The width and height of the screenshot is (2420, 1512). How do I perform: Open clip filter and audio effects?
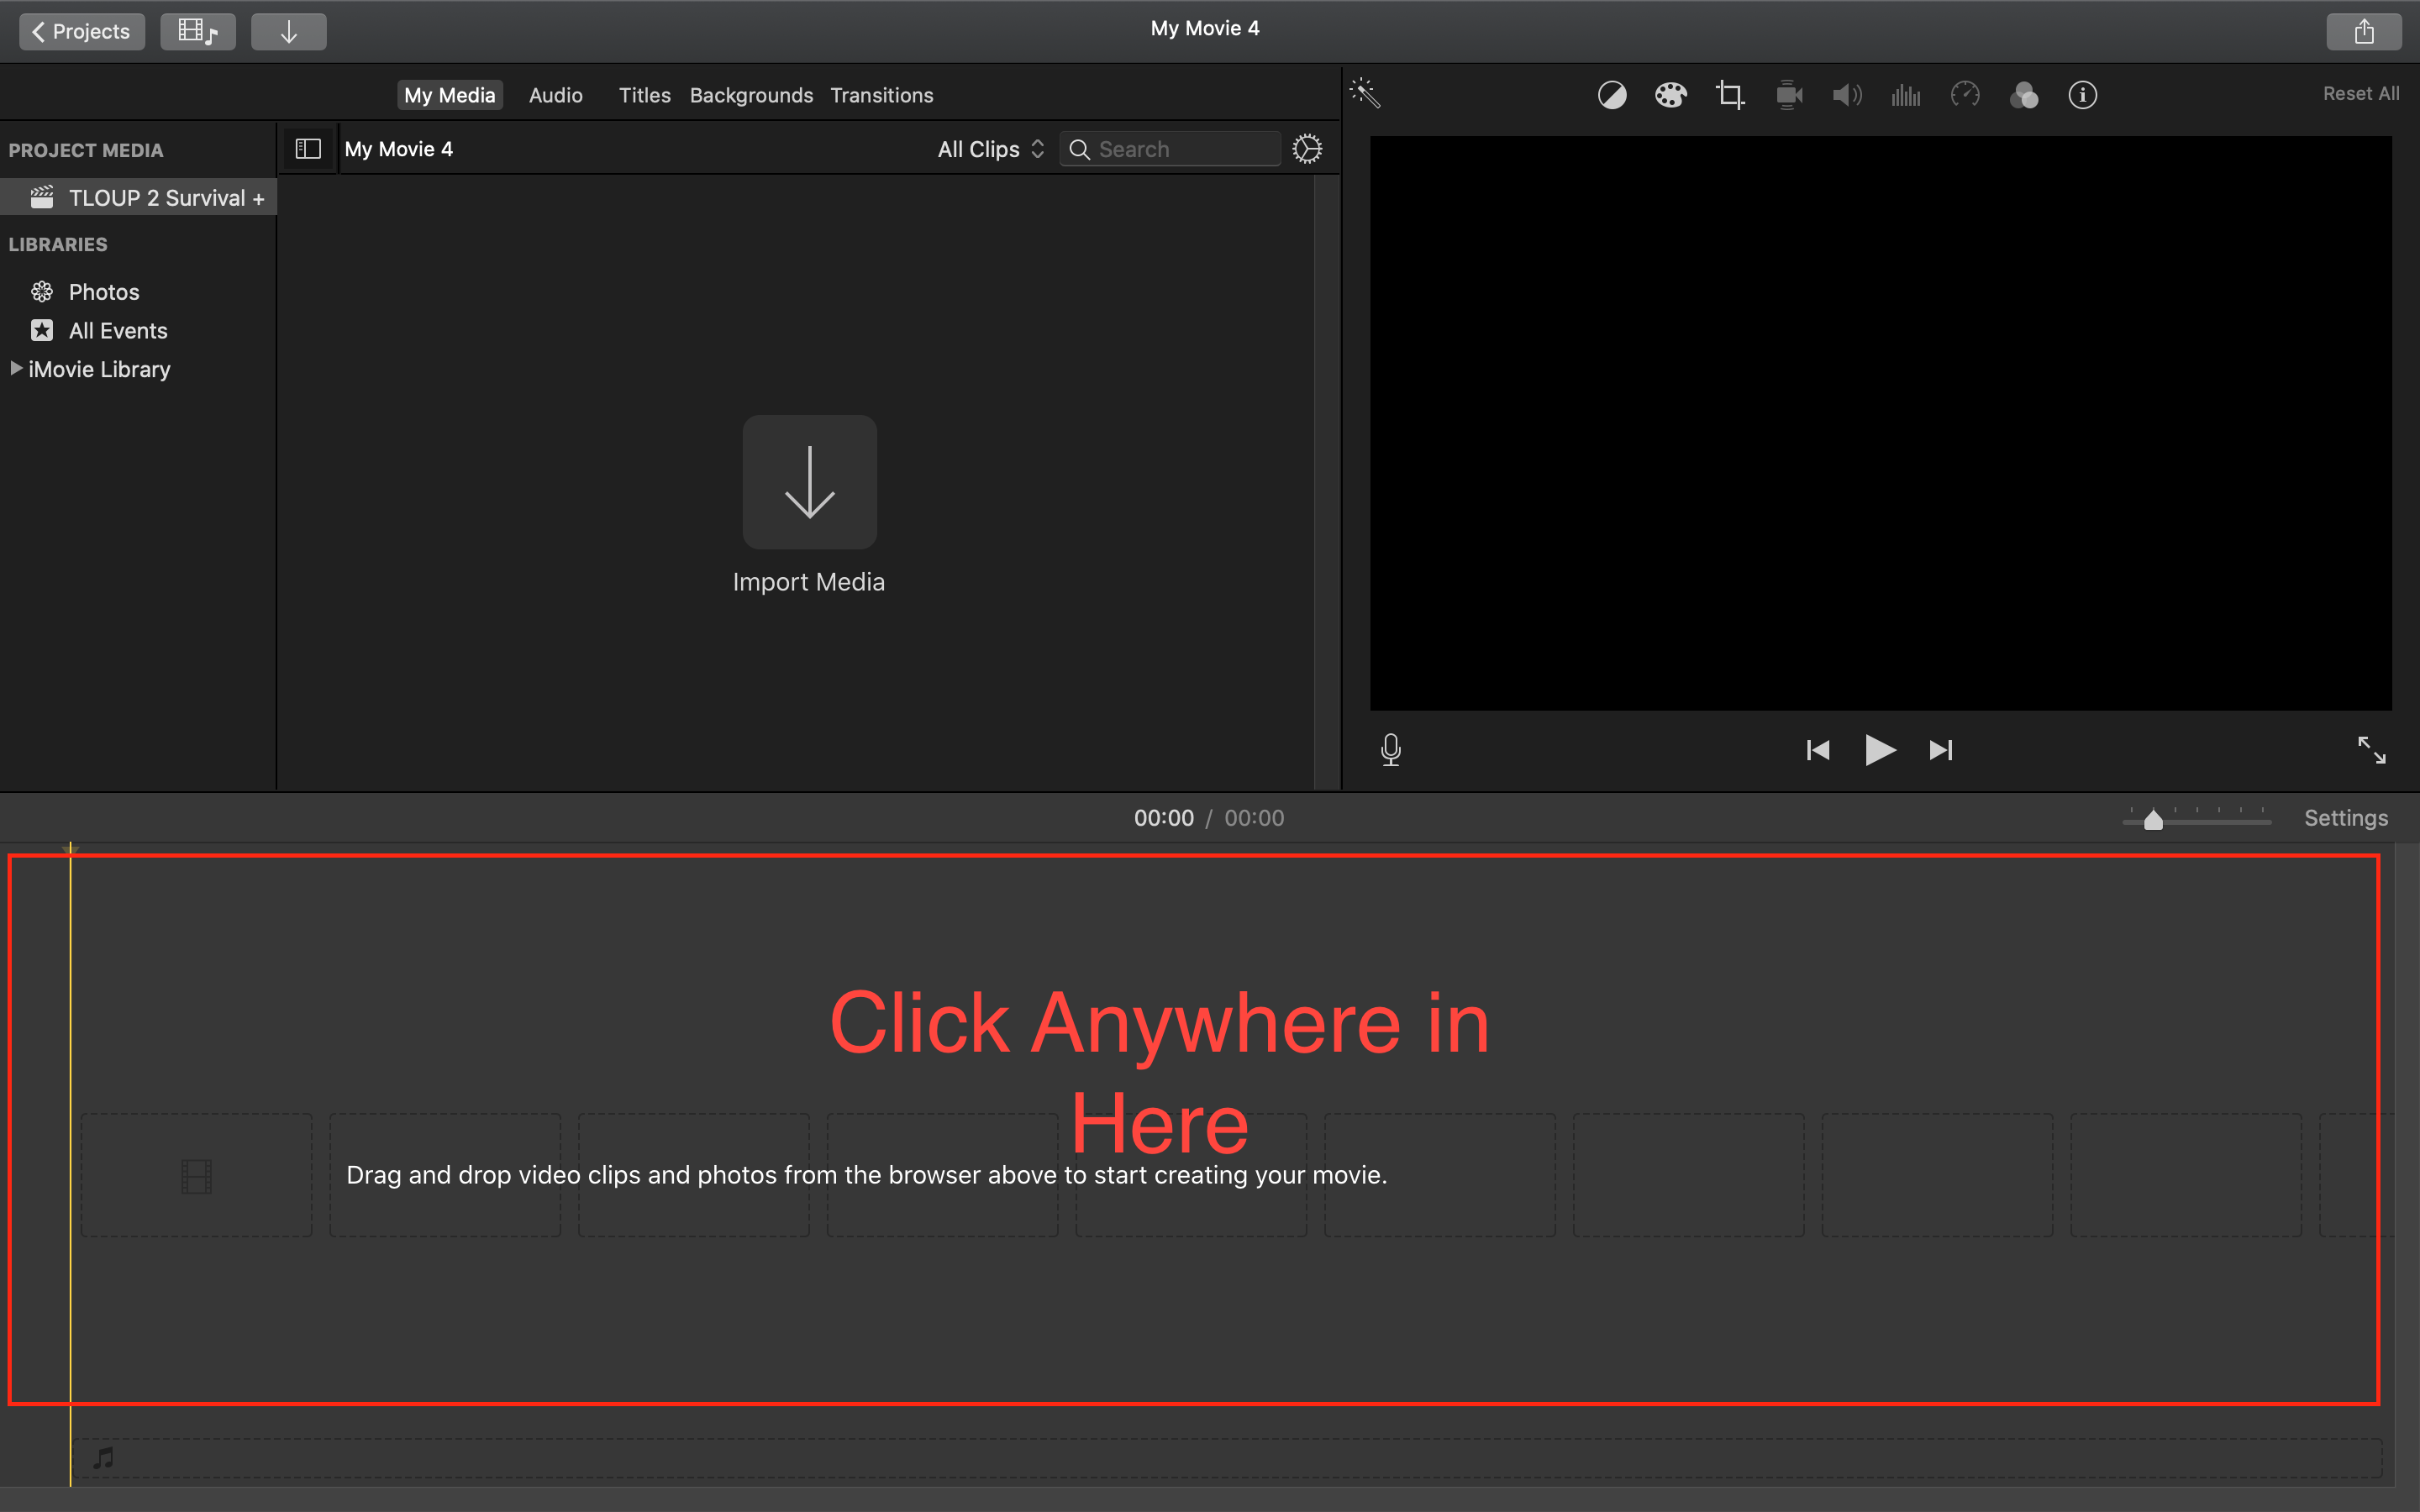pos(2023,95)
